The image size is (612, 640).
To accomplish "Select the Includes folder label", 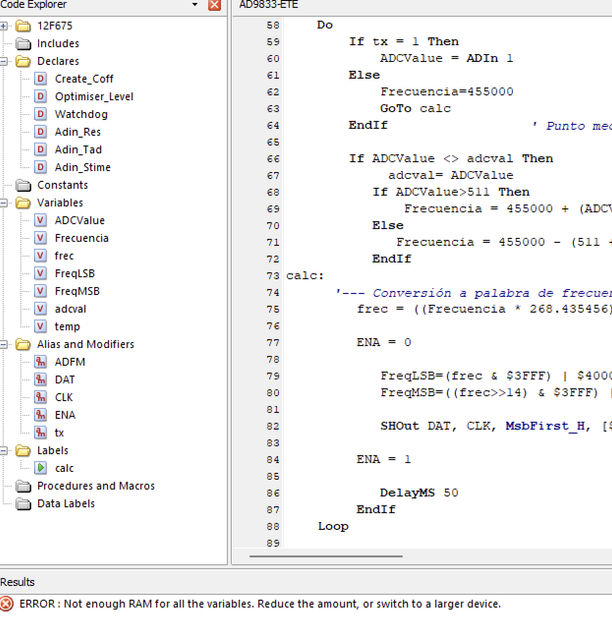I will [x=58, y=44].
